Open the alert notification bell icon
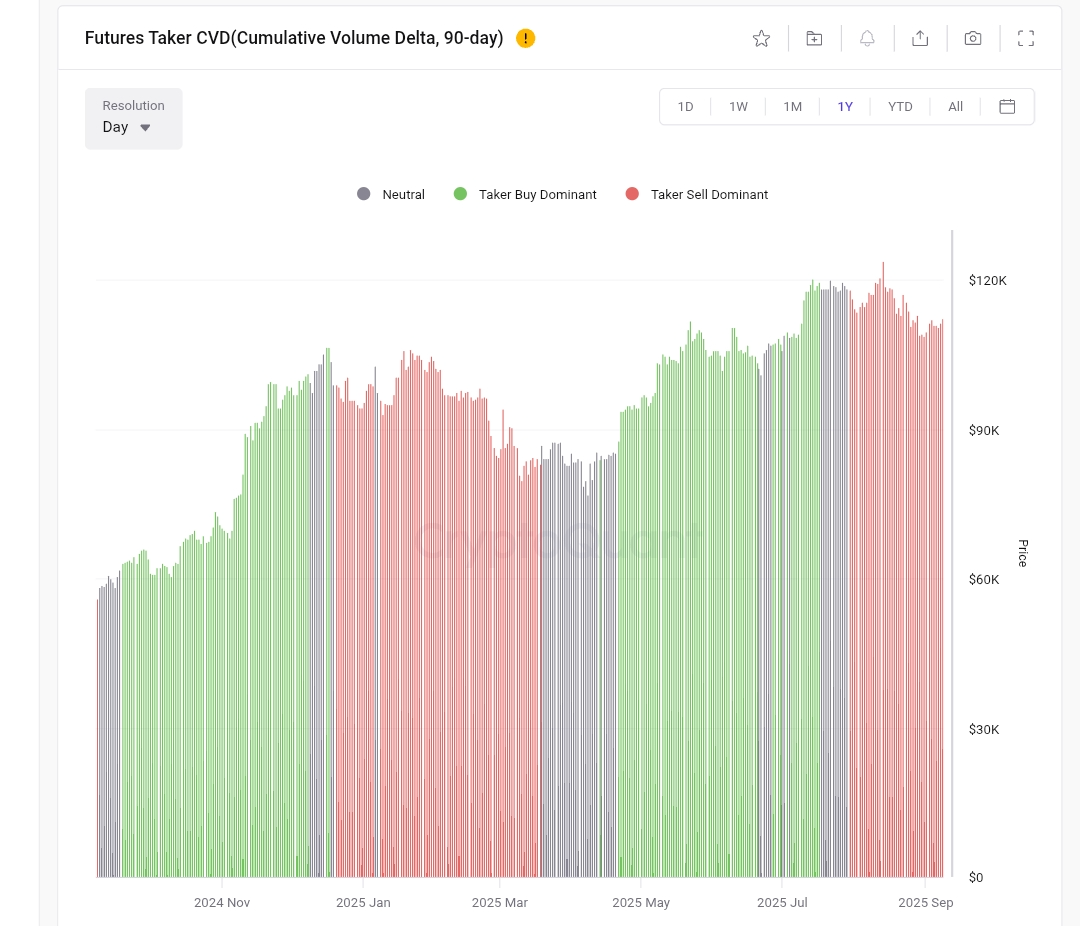Screen dimensions: 1080x926 click(867, 38)
